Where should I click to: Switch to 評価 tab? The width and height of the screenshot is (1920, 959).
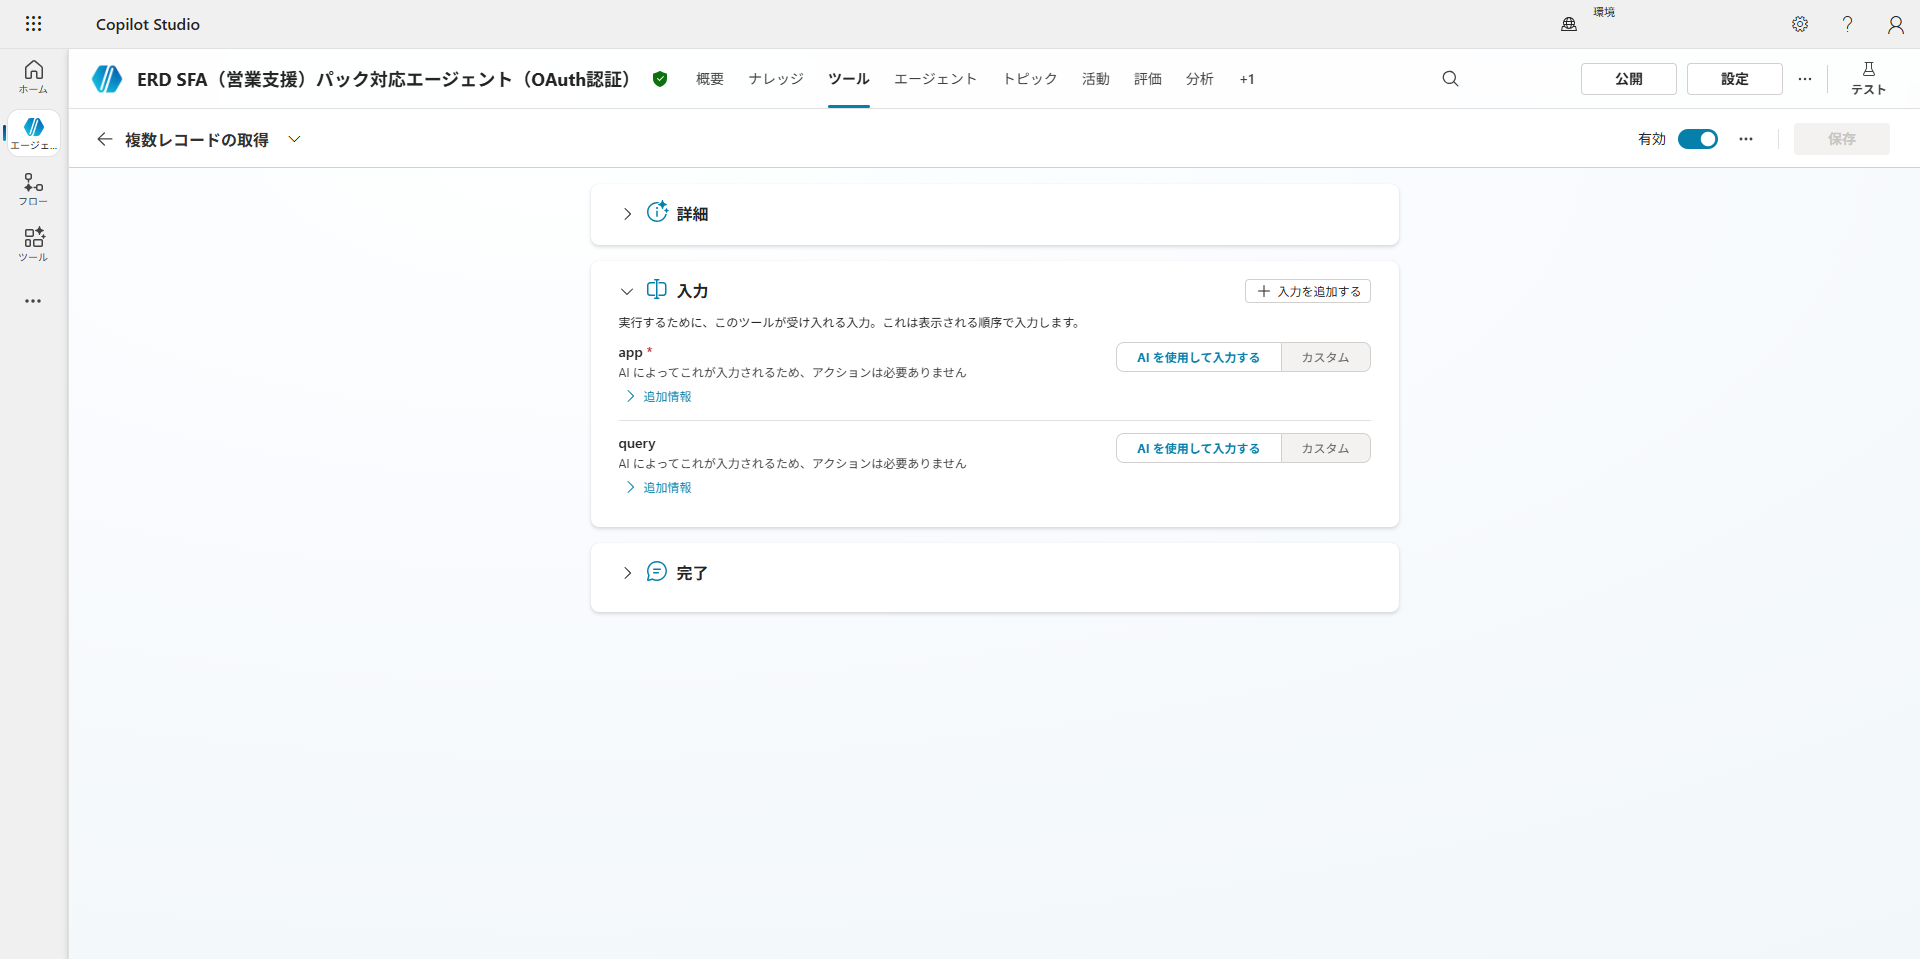coord(1148,79)
